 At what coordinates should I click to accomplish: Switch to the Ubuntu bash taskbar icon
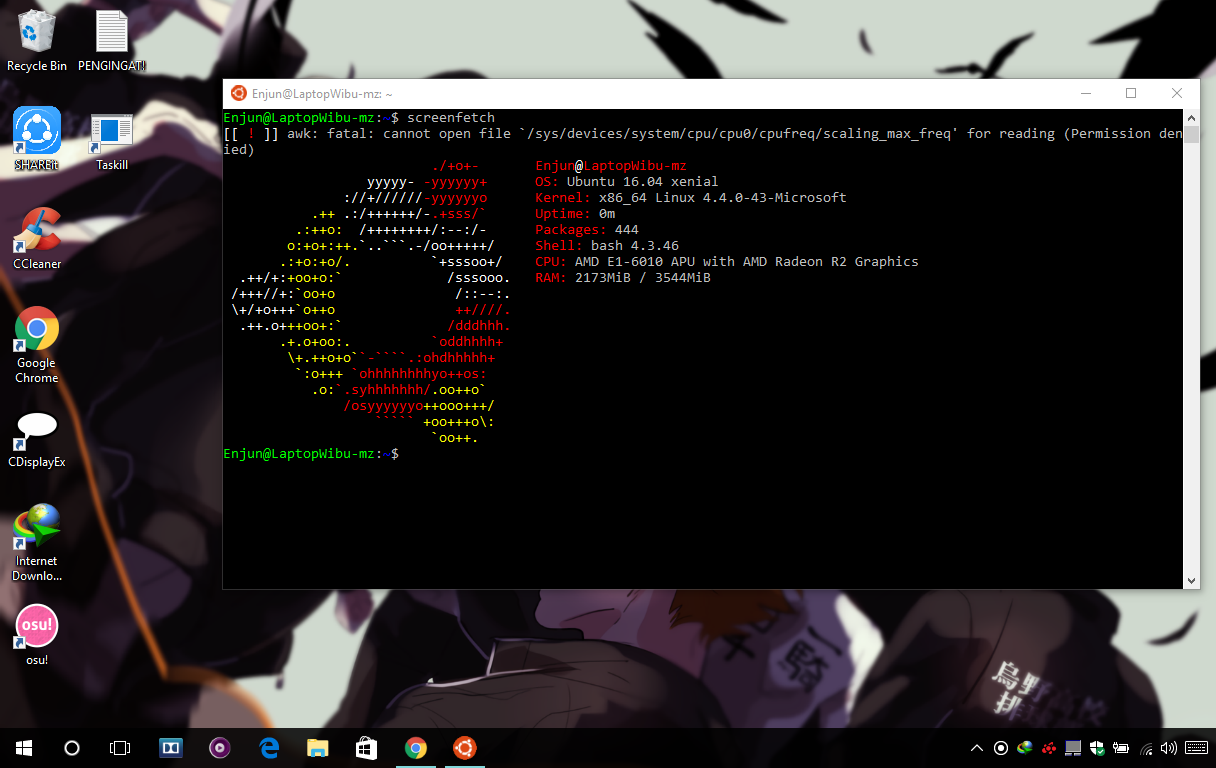(x=464, y=747)
